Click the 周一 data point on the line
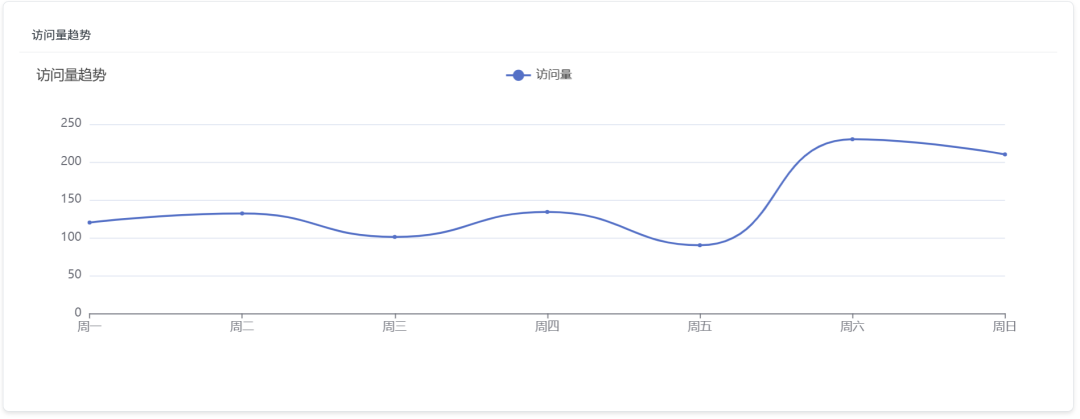 coord(90,222)
